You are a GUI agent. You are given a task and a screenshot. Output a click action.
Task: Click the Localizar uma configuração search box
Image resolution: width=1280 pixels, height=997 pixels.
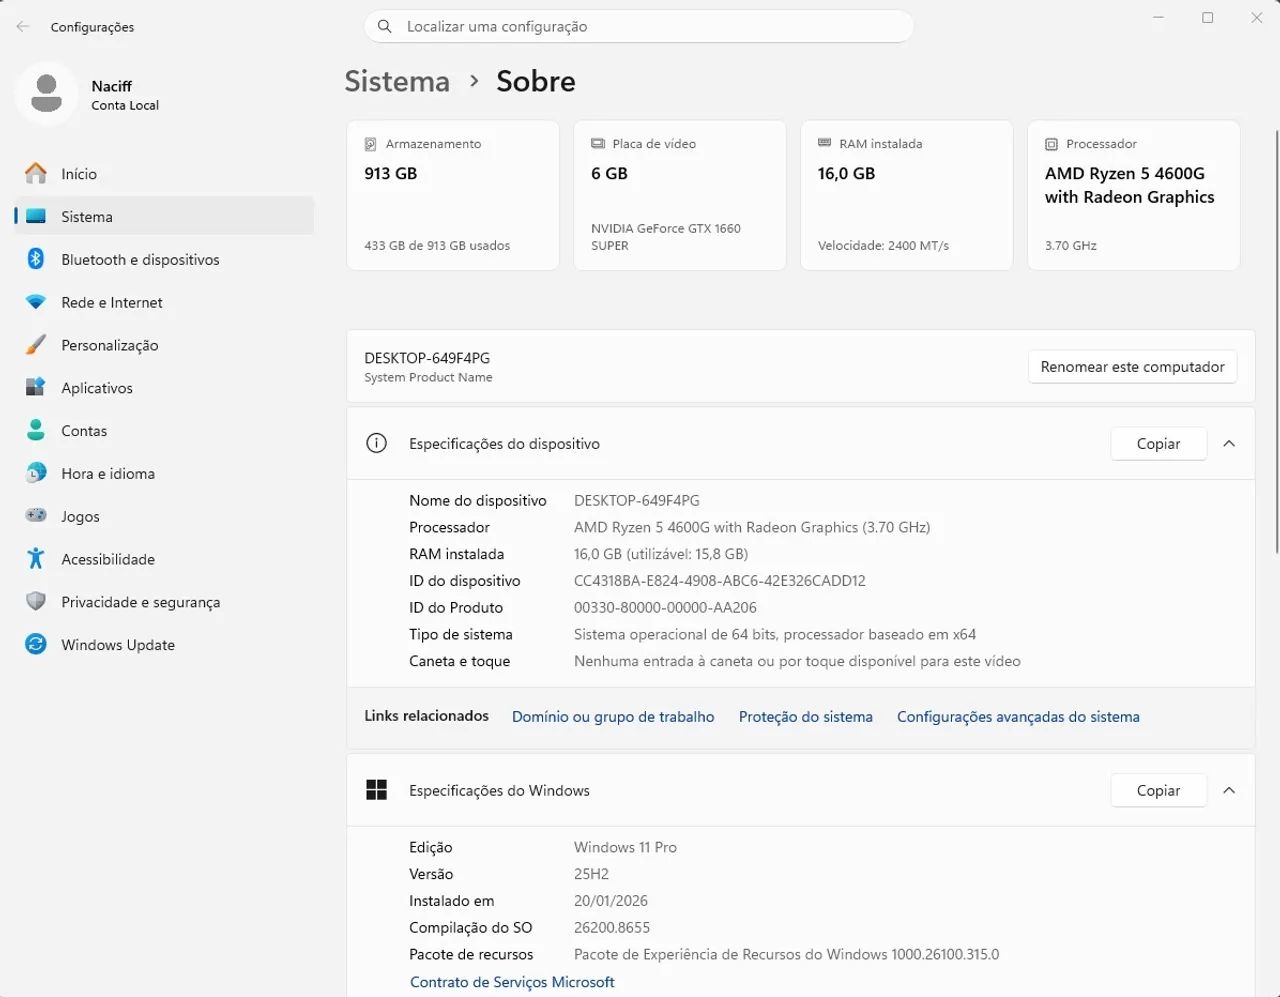[x=639, y=27]
